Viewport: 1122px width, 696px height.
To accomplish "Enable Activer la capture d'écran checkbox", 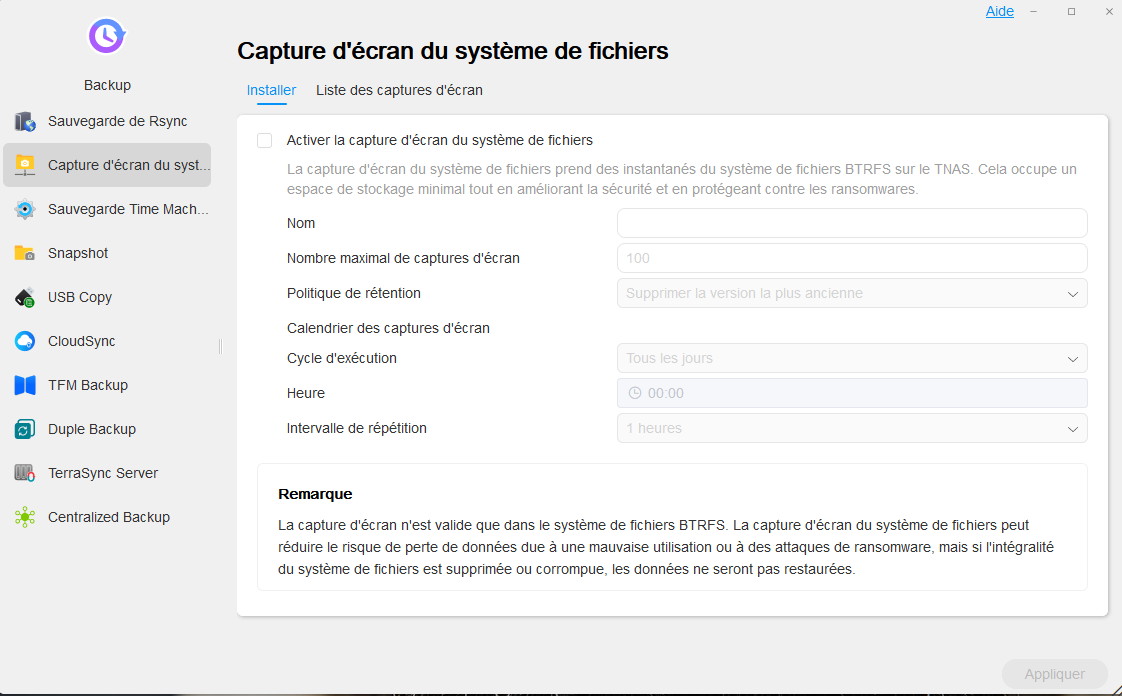I will point(265,141).
